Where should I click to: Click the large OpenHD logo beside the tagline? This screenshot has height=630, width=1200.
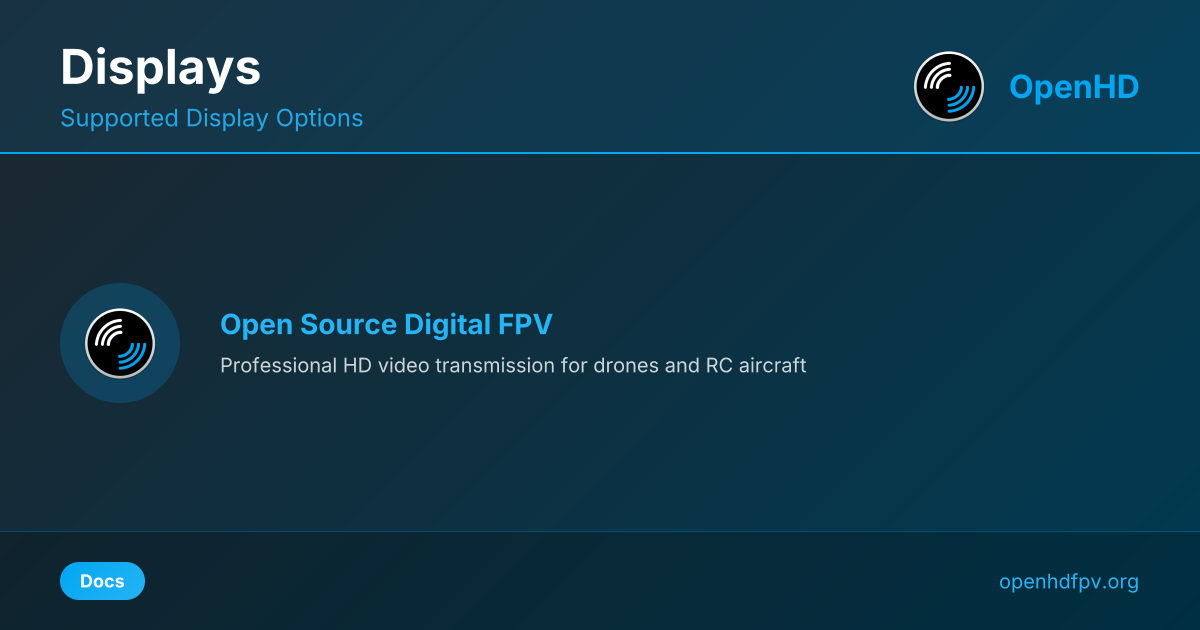click(120, 343)
